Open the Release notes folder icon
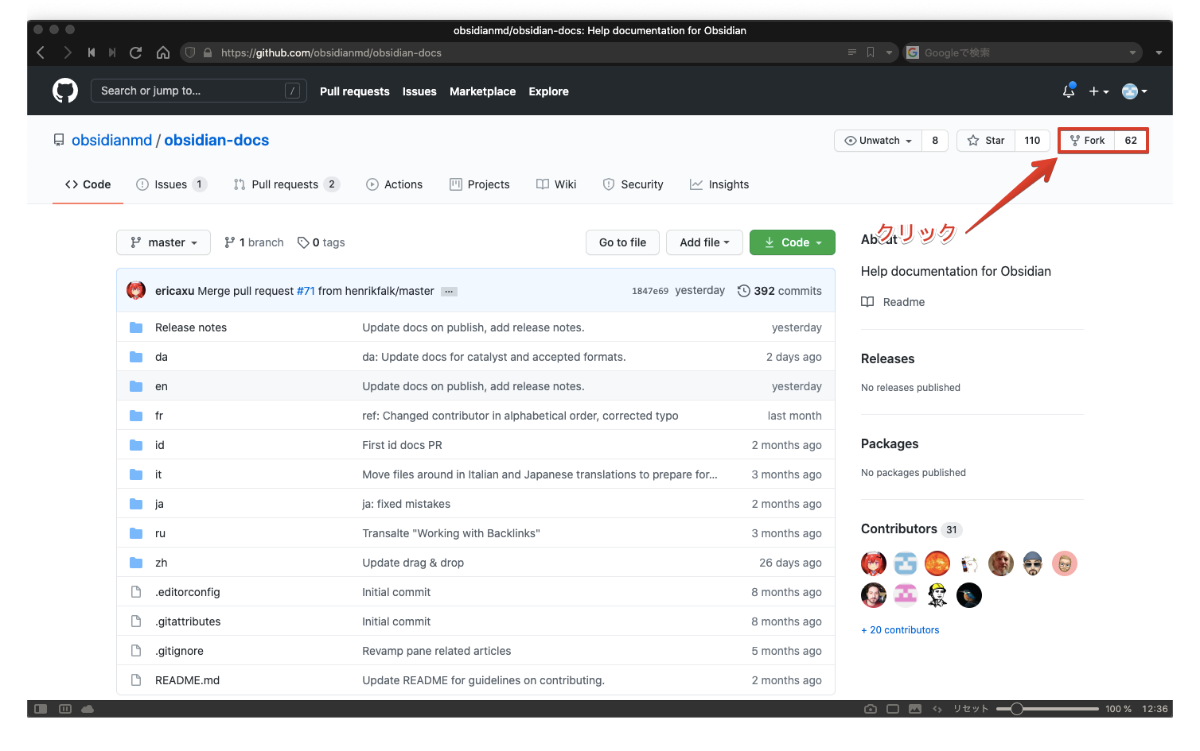 [136, 328]
